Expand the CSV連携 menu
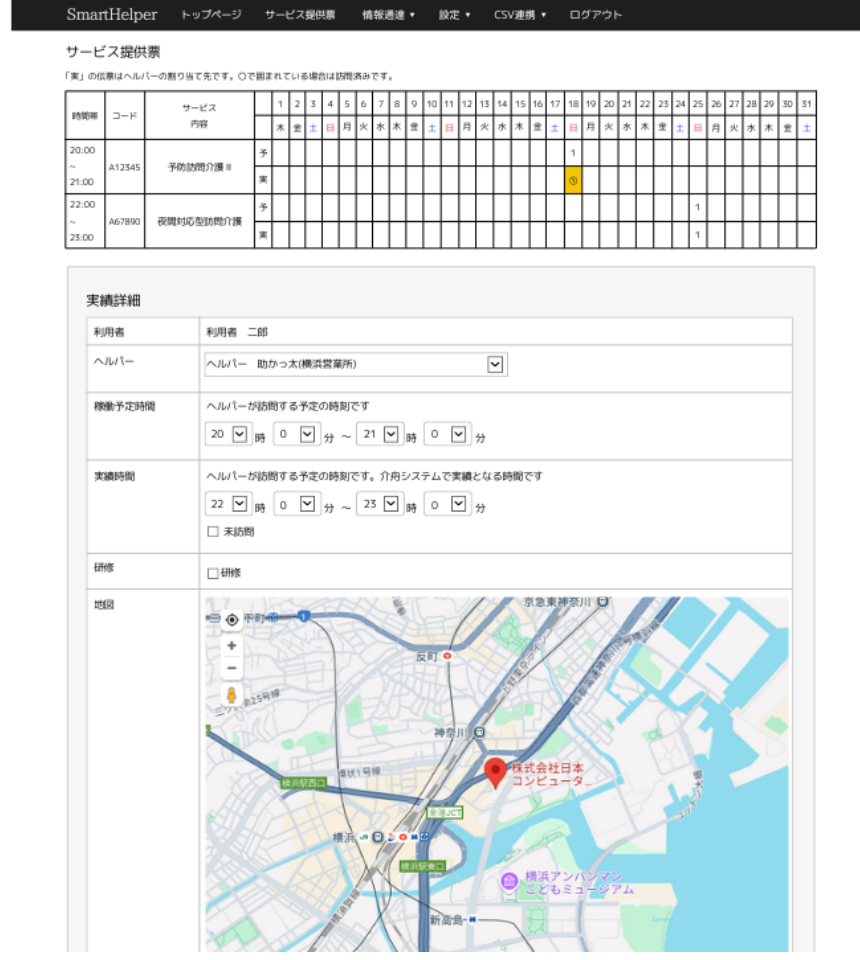The width and height of the screenshot is (860, 960). pyautogui.click(x=520, y=15)
